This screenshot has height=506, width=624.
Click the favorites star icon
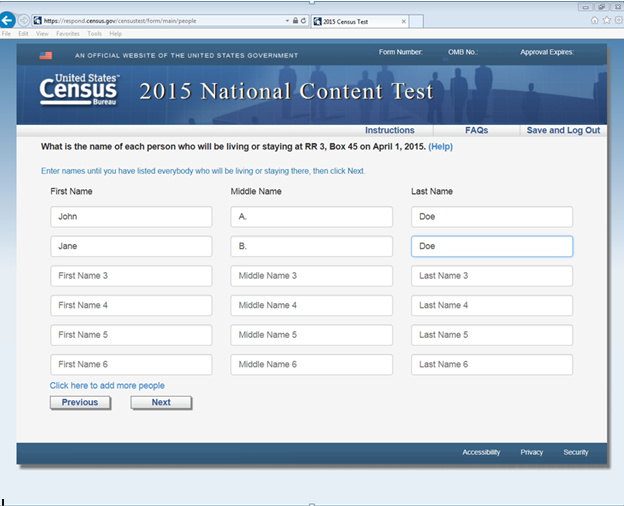(606, 20)
